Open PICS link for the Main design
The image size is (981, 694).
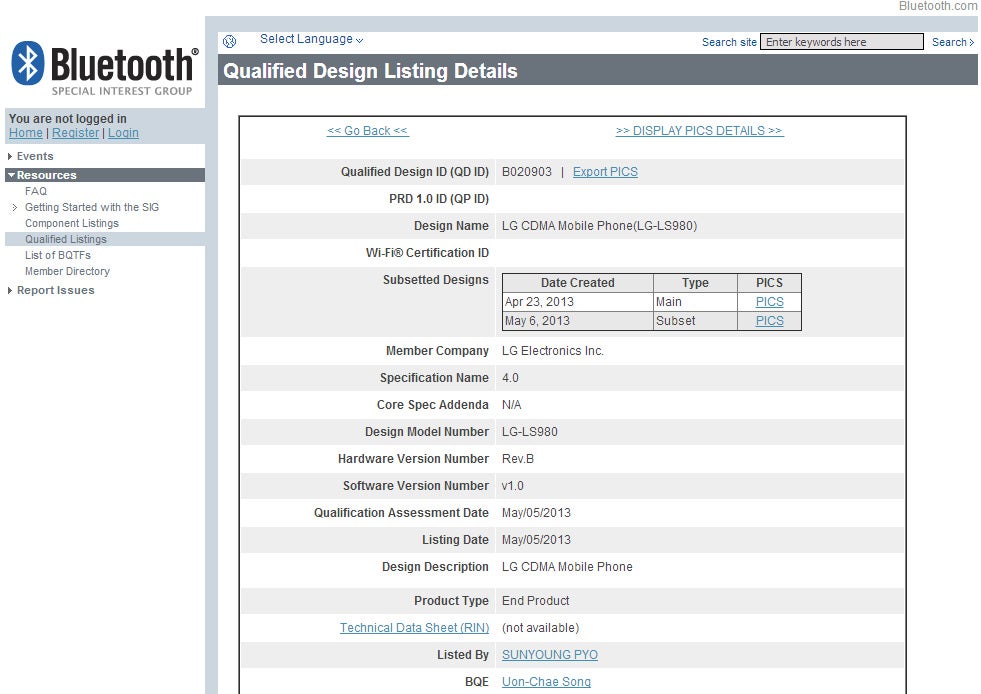click(x=770, y=302)
